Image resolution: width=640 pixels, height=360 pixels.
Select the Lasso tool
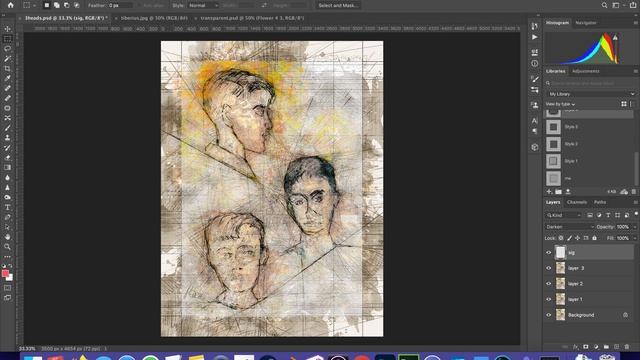[x=7, y=49]
